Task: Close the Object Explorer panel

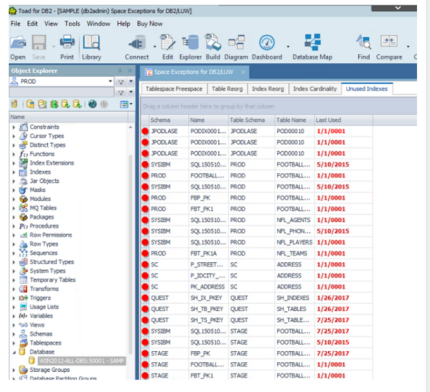Action: [130, 71]
